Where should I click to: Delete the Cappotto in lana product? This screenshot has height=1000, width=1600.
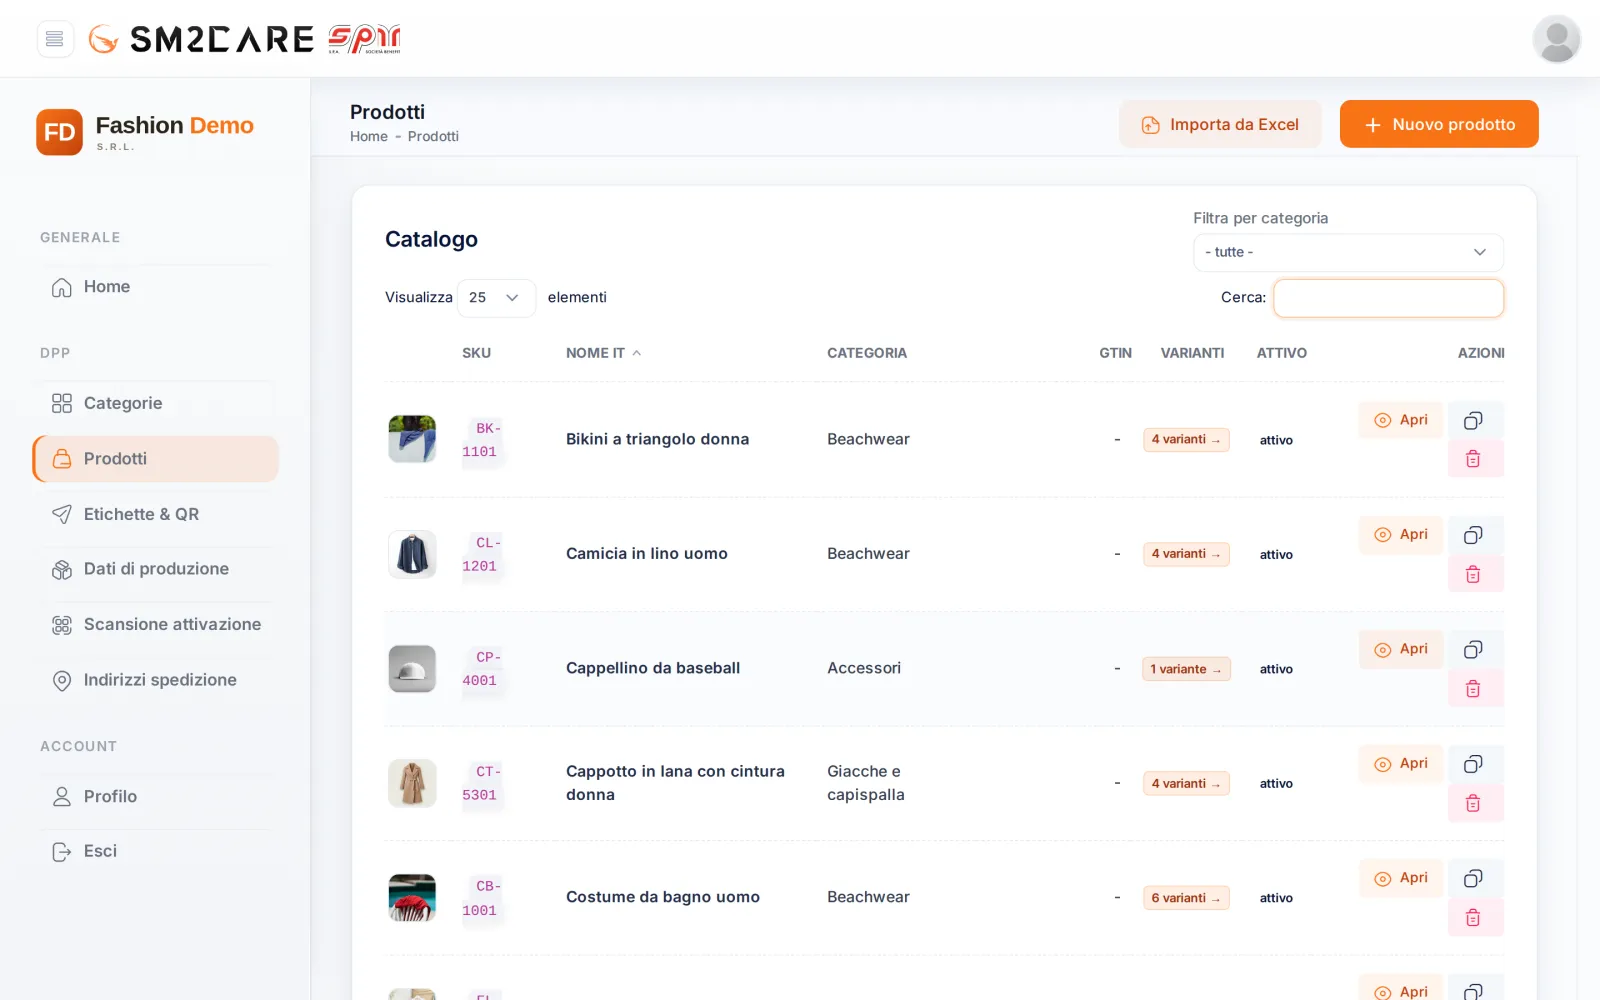(x=1474, y=803)
